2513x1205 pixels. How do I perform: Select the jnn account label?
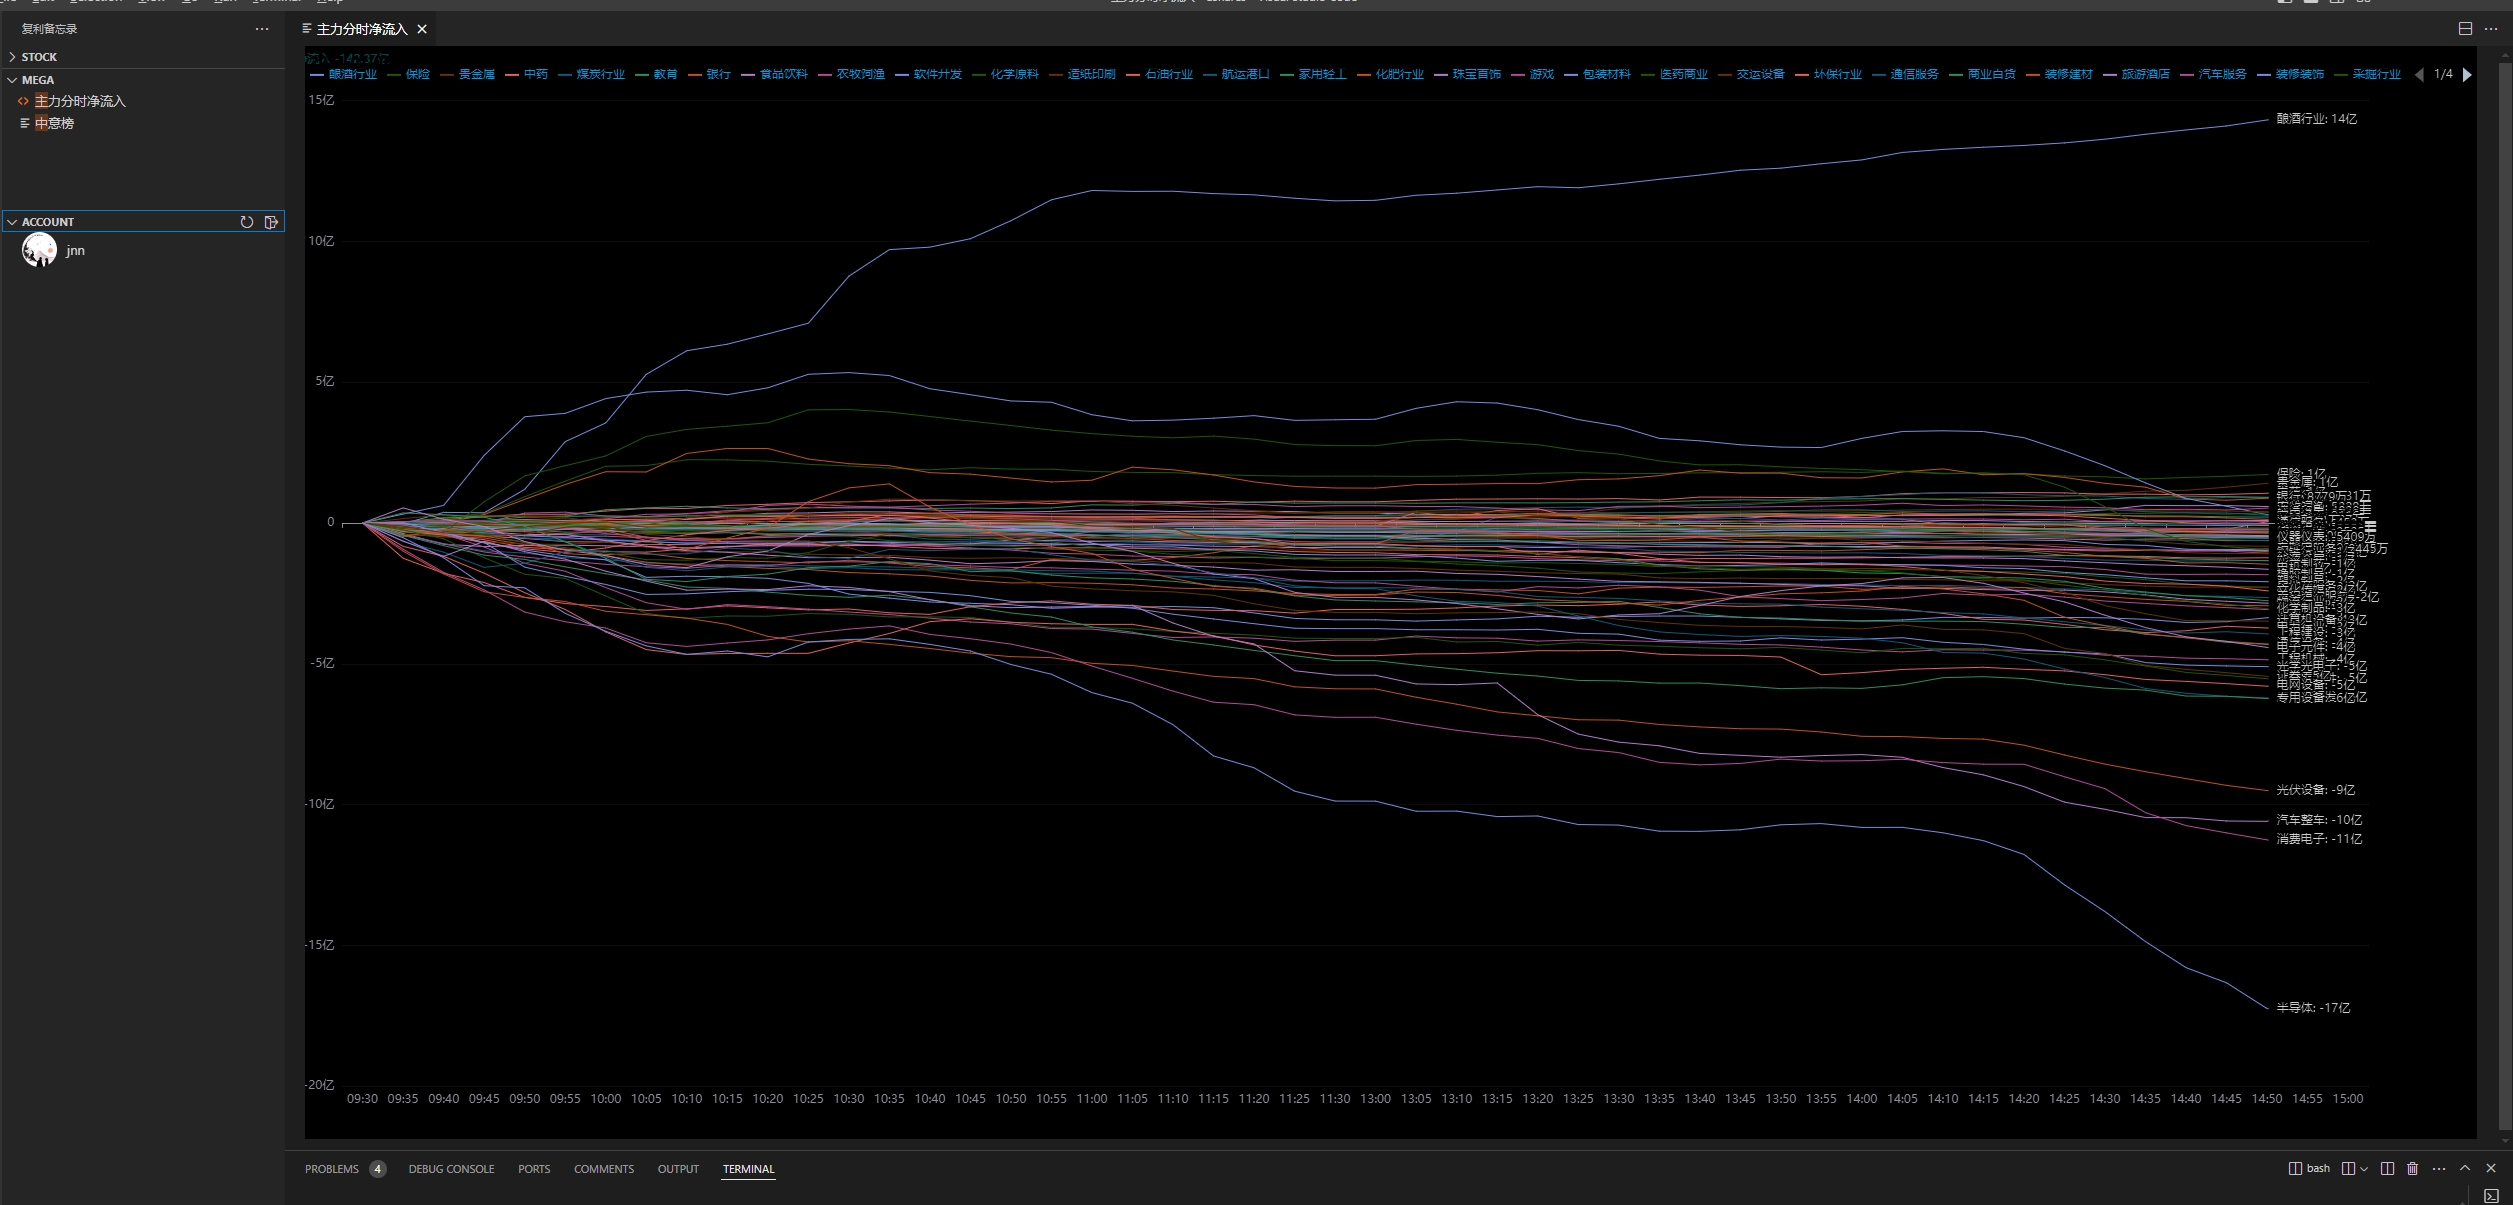[x=75, y=251]
